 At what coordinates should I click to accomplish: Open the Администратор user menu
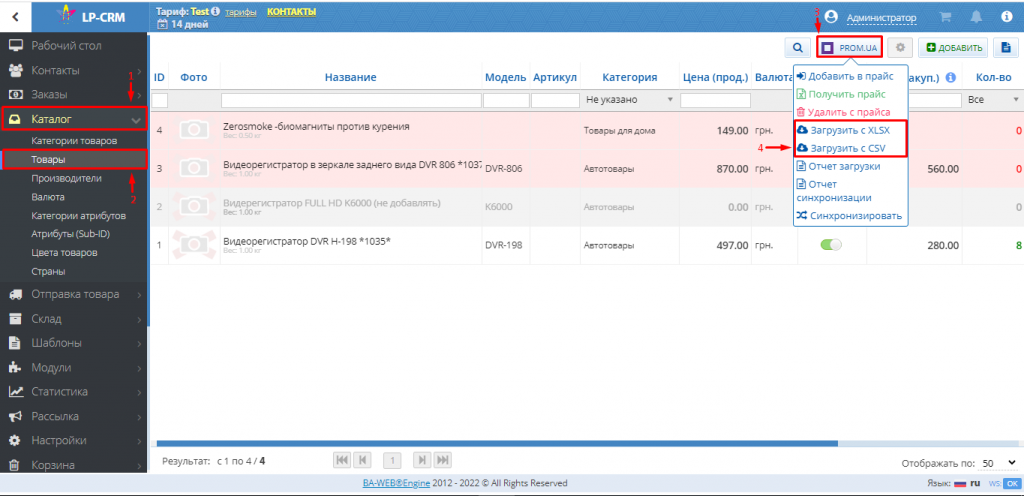[881, 18]
